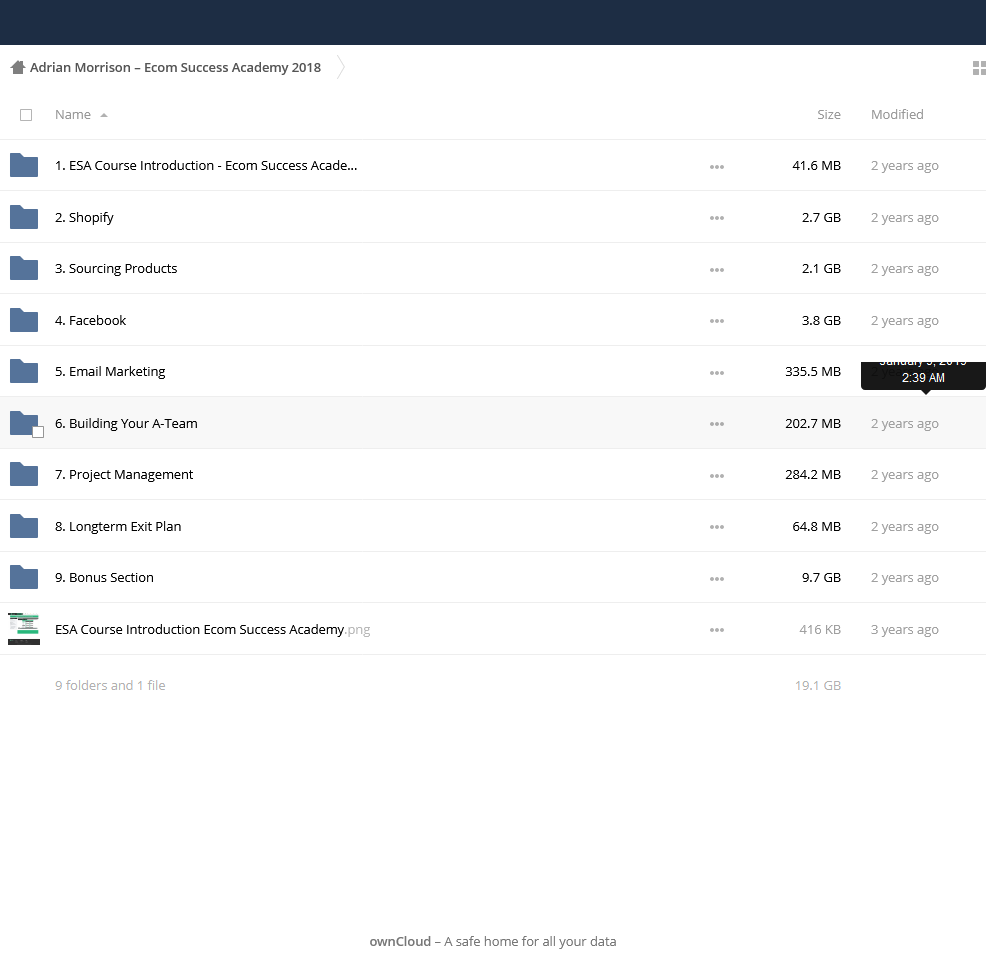Click the 416 KB size value
Screen dimensions: 986x971
tap(820, 630)
